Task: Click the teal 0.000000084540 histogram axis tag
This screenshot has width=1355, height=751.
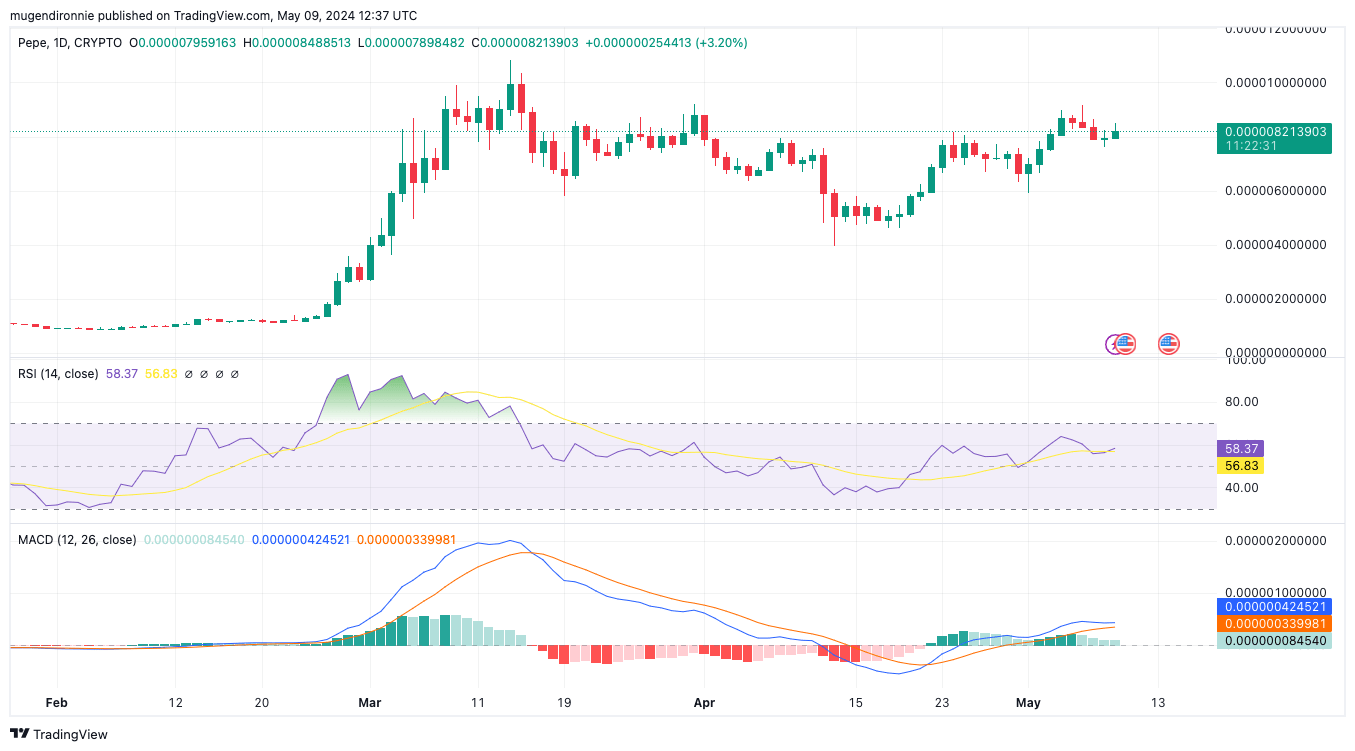Action: 1274,641
